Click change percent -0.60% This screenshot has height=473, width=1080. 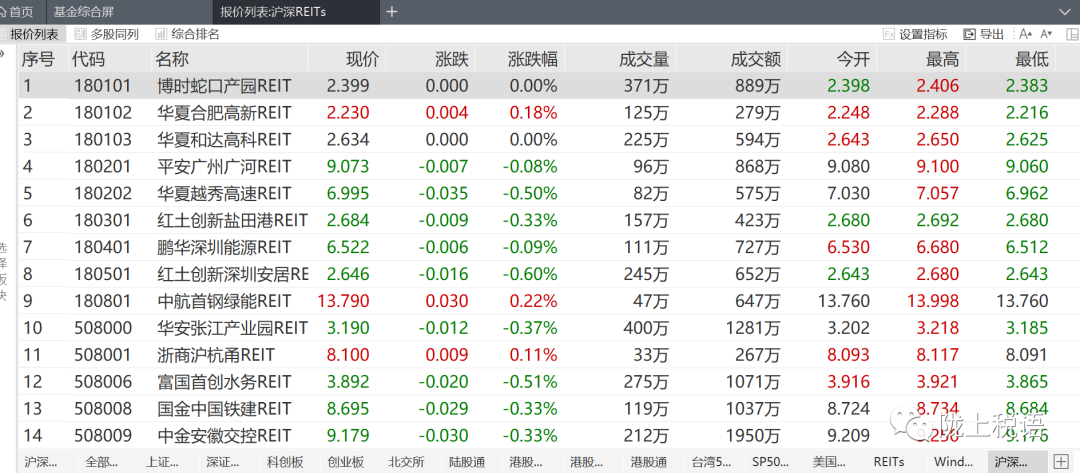click(x=530, y=274)
